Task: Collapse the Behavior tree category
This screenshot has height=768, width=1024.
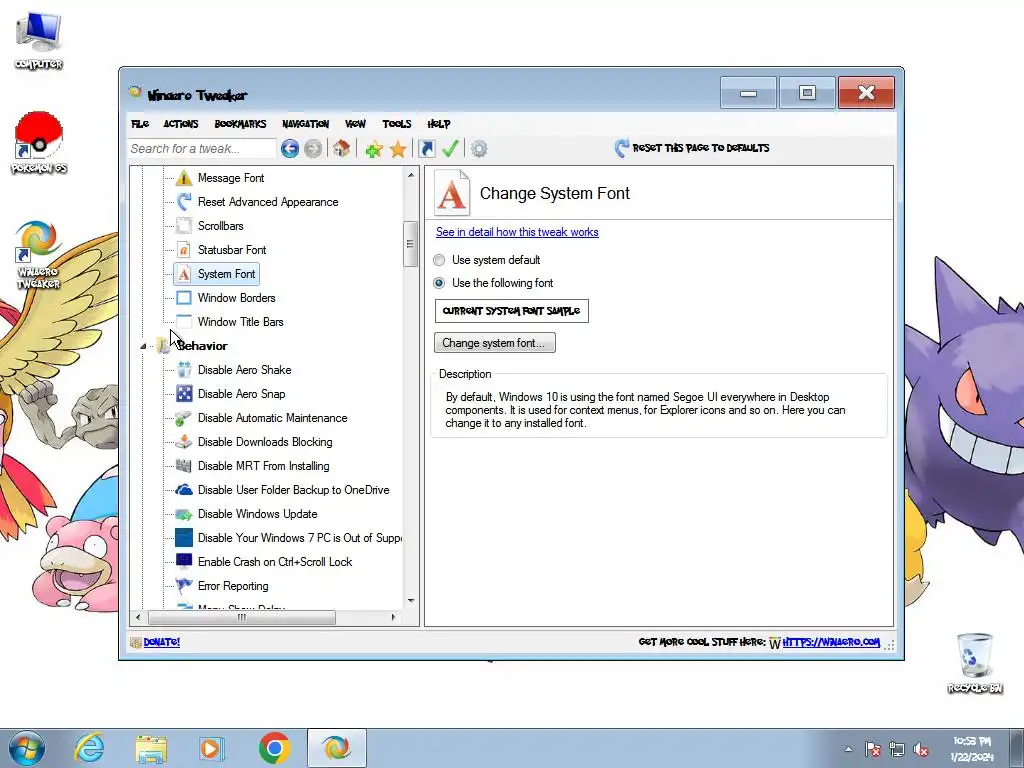Action: click(143, 346)
